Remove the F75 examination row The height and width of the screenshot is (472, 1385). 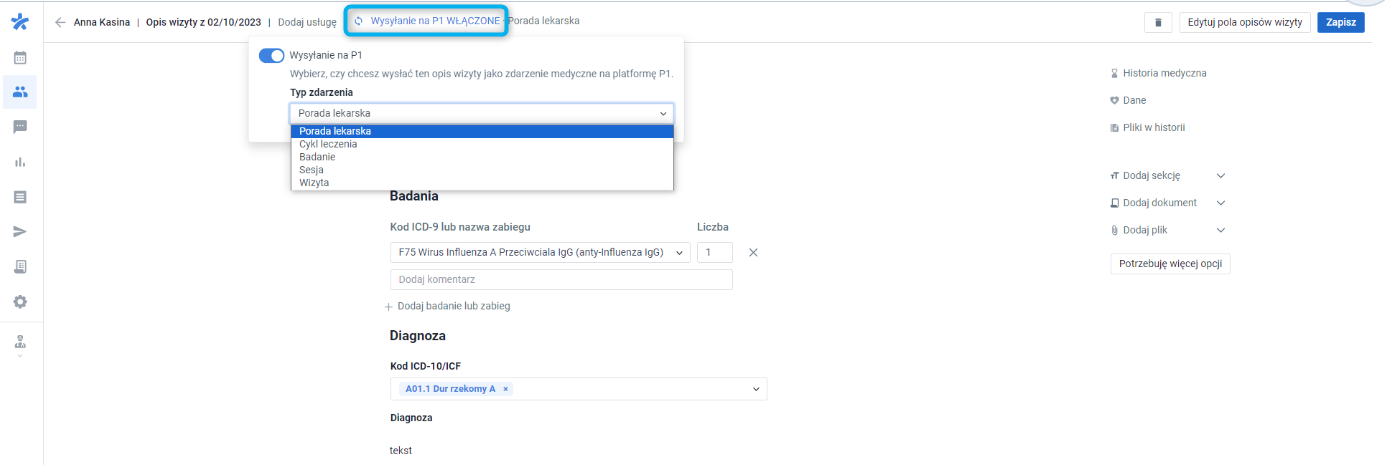pyautogui.click(x=754, y=253)
